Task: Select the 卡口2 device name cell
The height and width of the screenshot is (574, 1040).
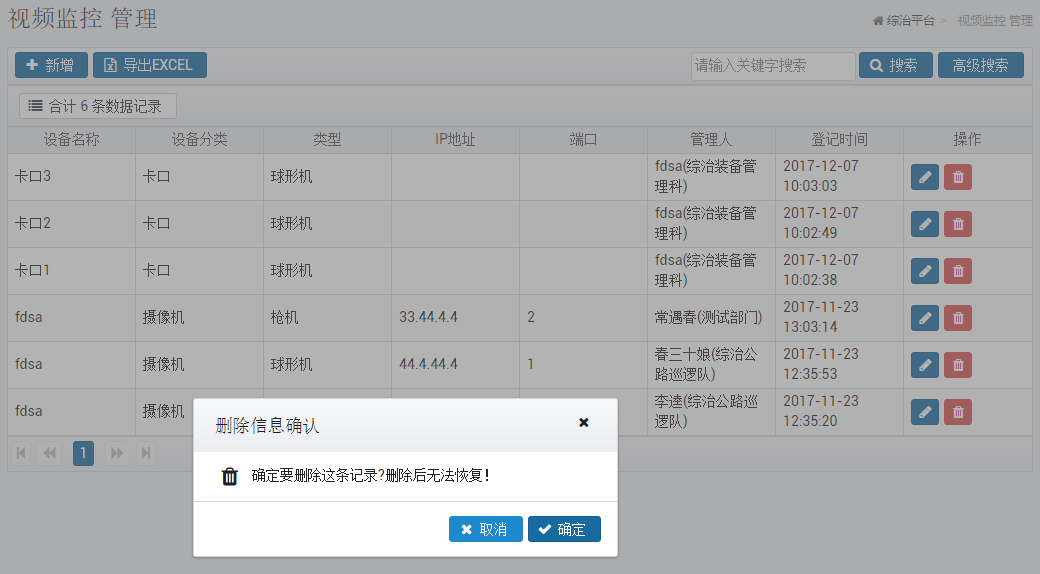Action: [72, 224]
